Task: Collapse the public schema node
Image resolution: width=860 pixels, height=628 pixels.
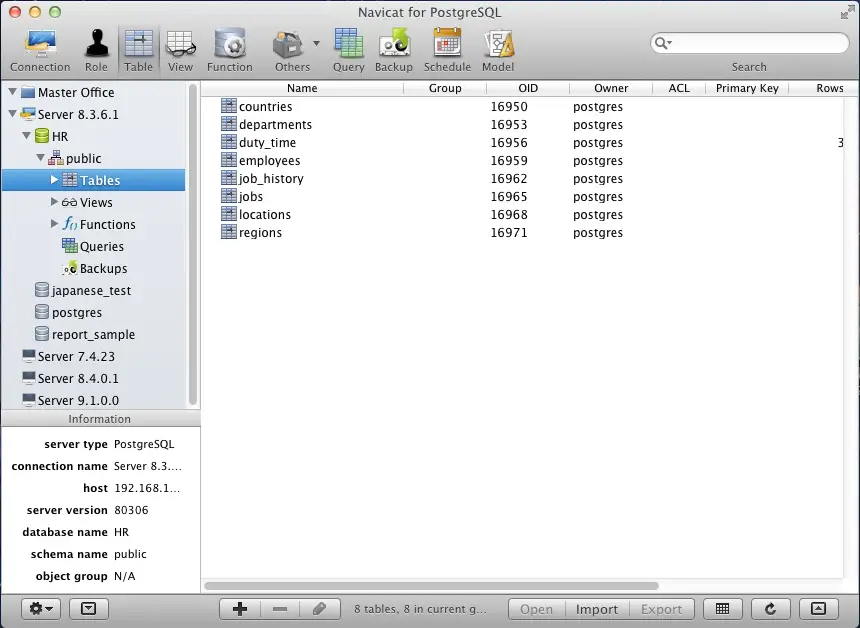Action: tap(41, 158)
